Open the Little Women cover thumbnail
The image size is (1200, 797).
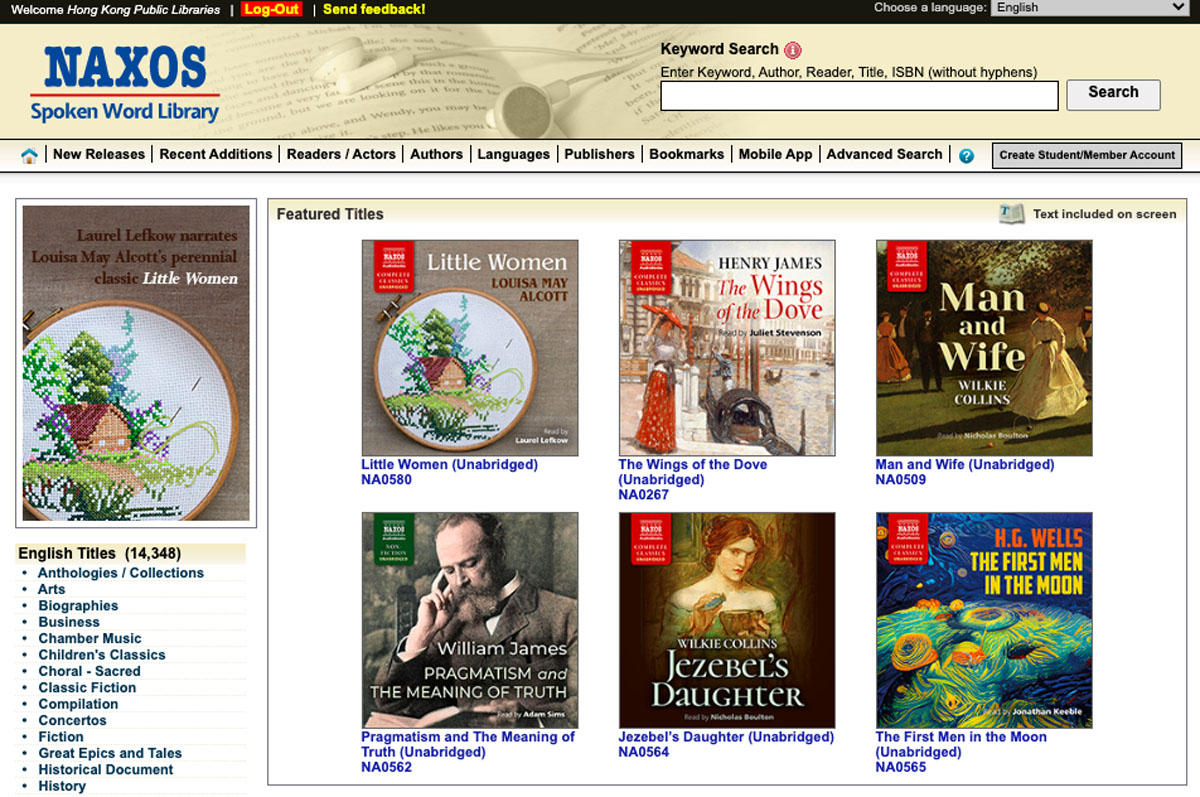click(x=470, y=347)
